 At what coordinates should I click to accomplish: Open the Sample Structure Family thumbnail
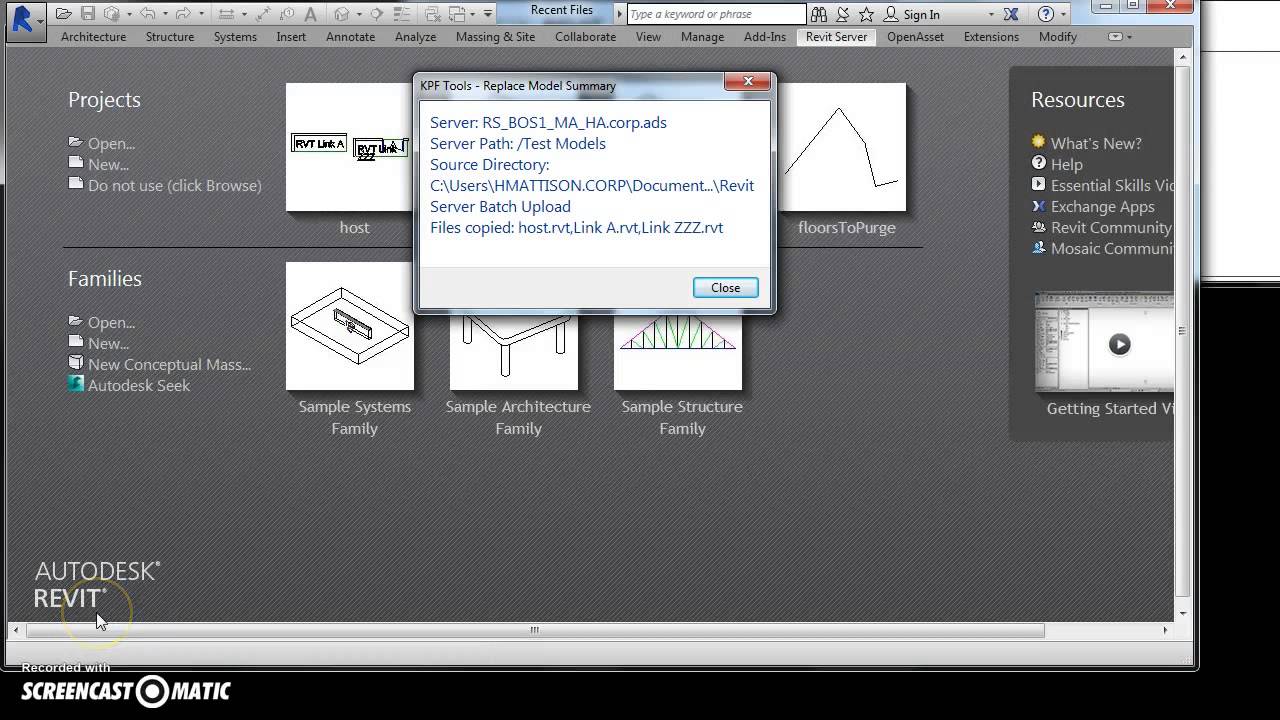point(678,350)
